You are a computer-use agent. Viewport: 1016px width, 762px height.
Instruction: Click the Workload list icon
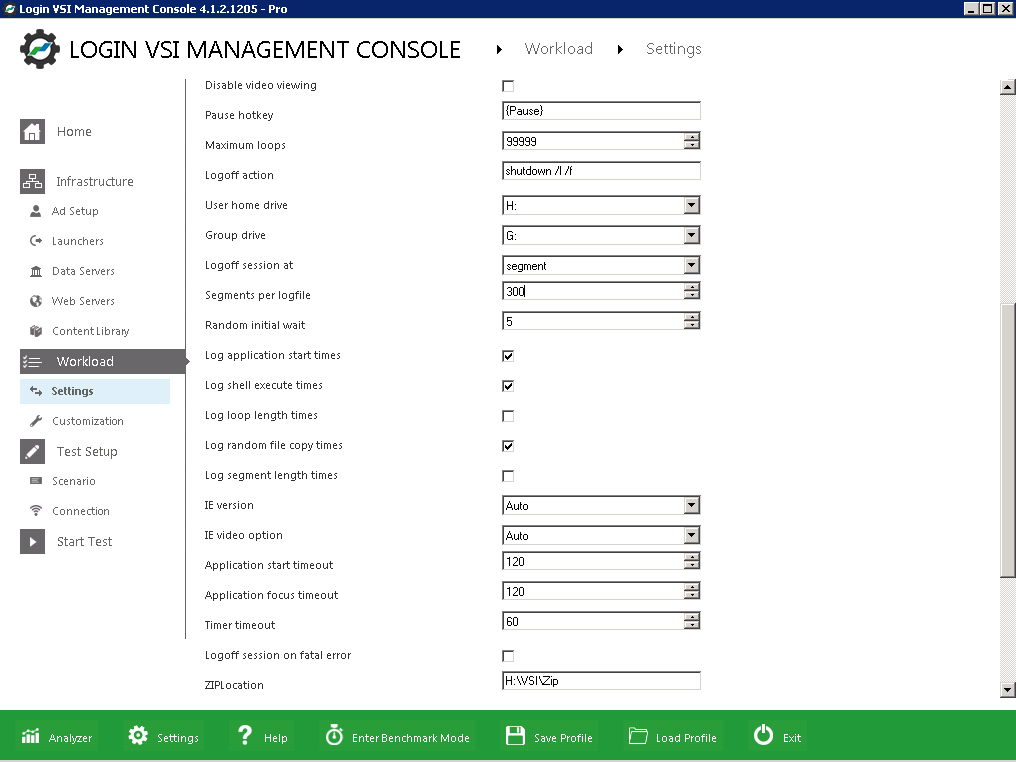pos(32,362)
